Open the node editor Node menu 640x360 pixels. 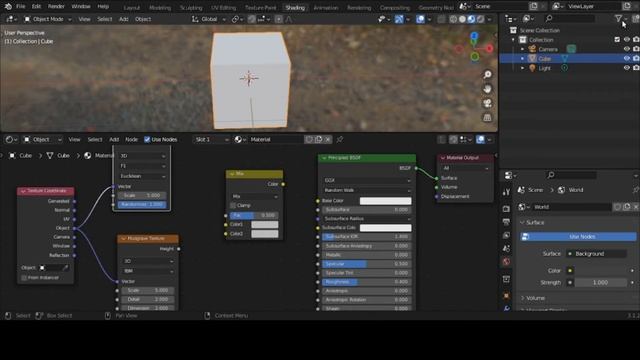131,140
